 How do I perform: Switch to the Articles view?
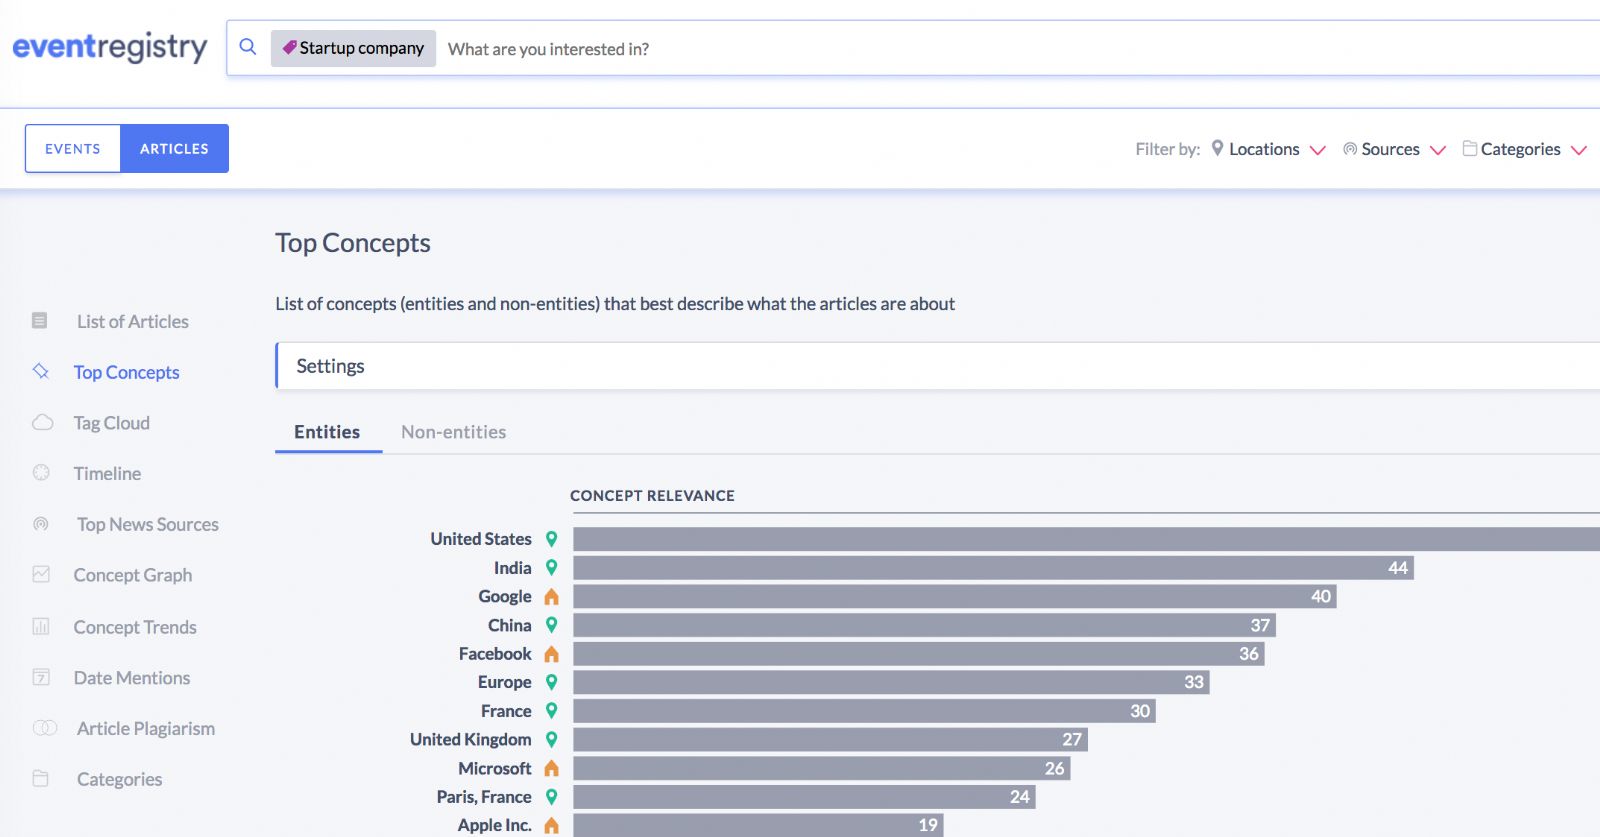point(174,148)
